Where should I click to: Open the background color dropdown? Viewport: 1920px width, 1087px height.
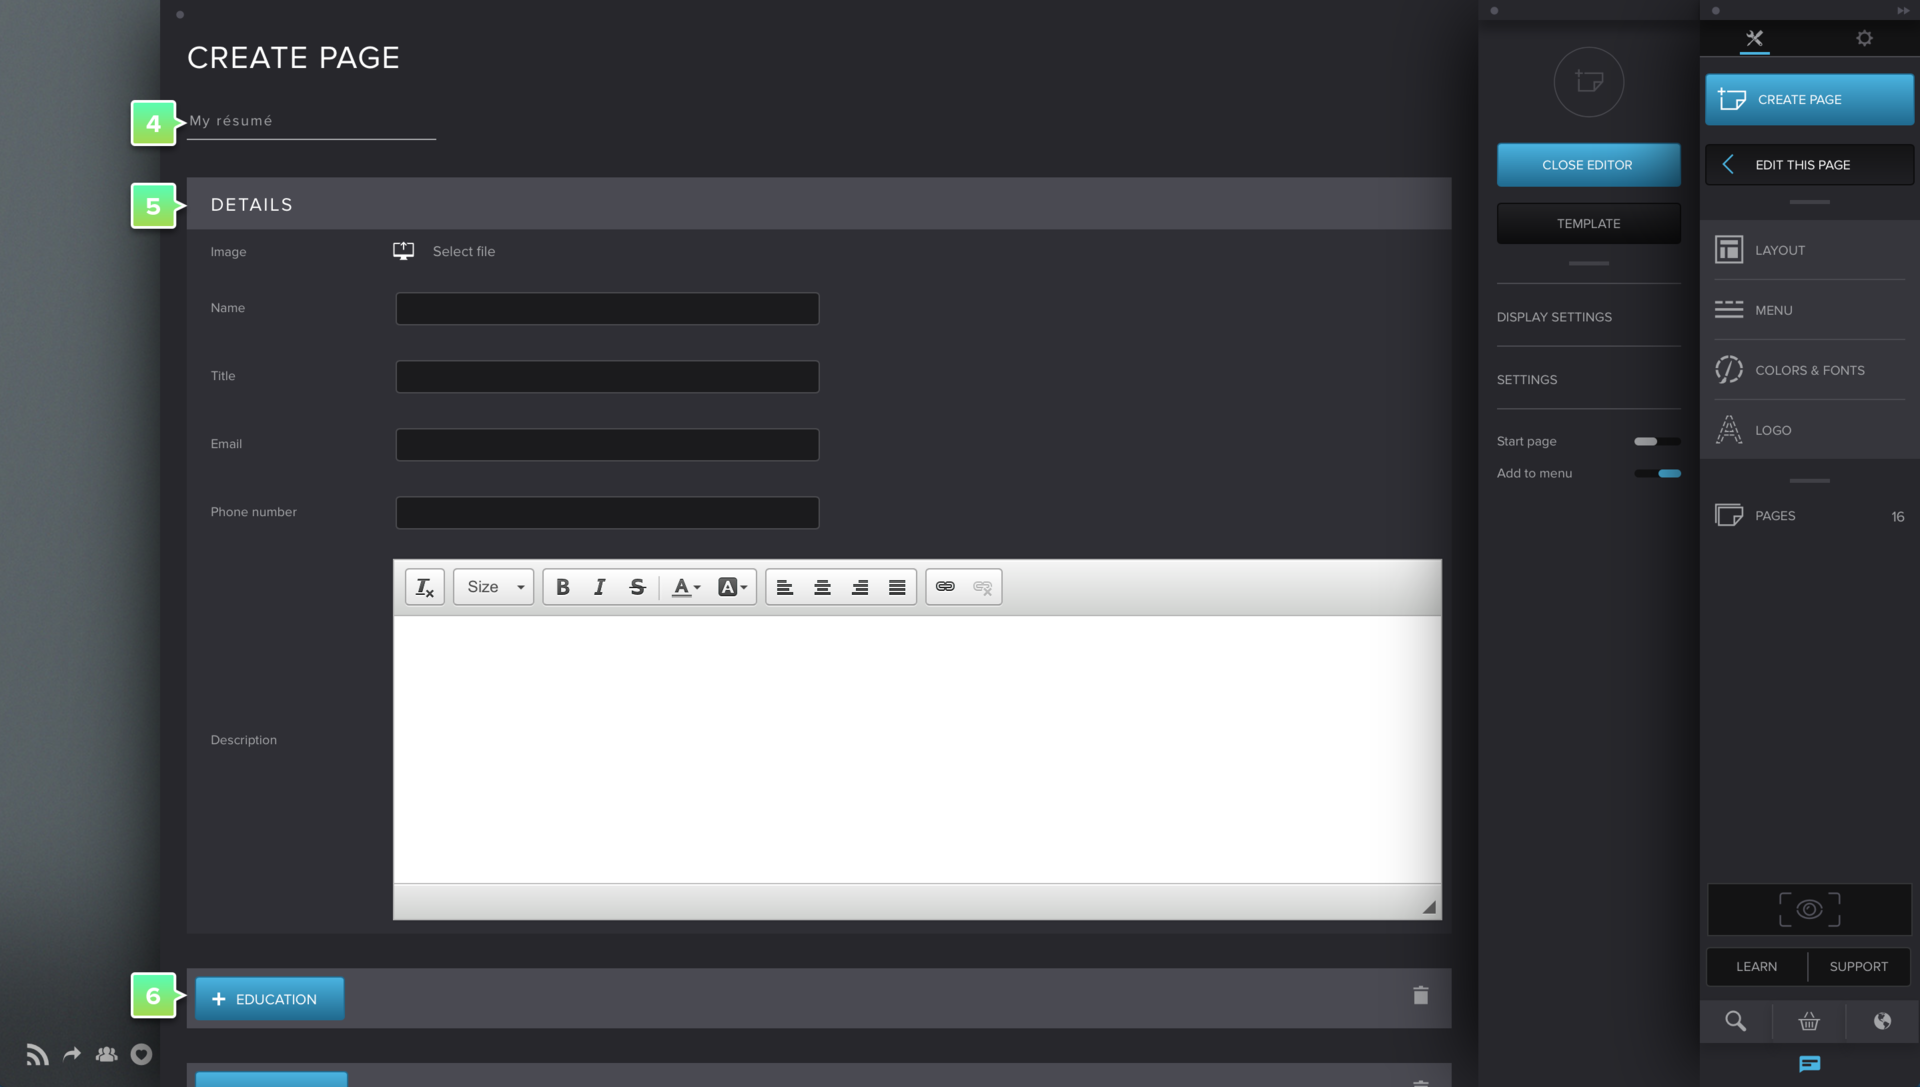[x=732, y=587]
